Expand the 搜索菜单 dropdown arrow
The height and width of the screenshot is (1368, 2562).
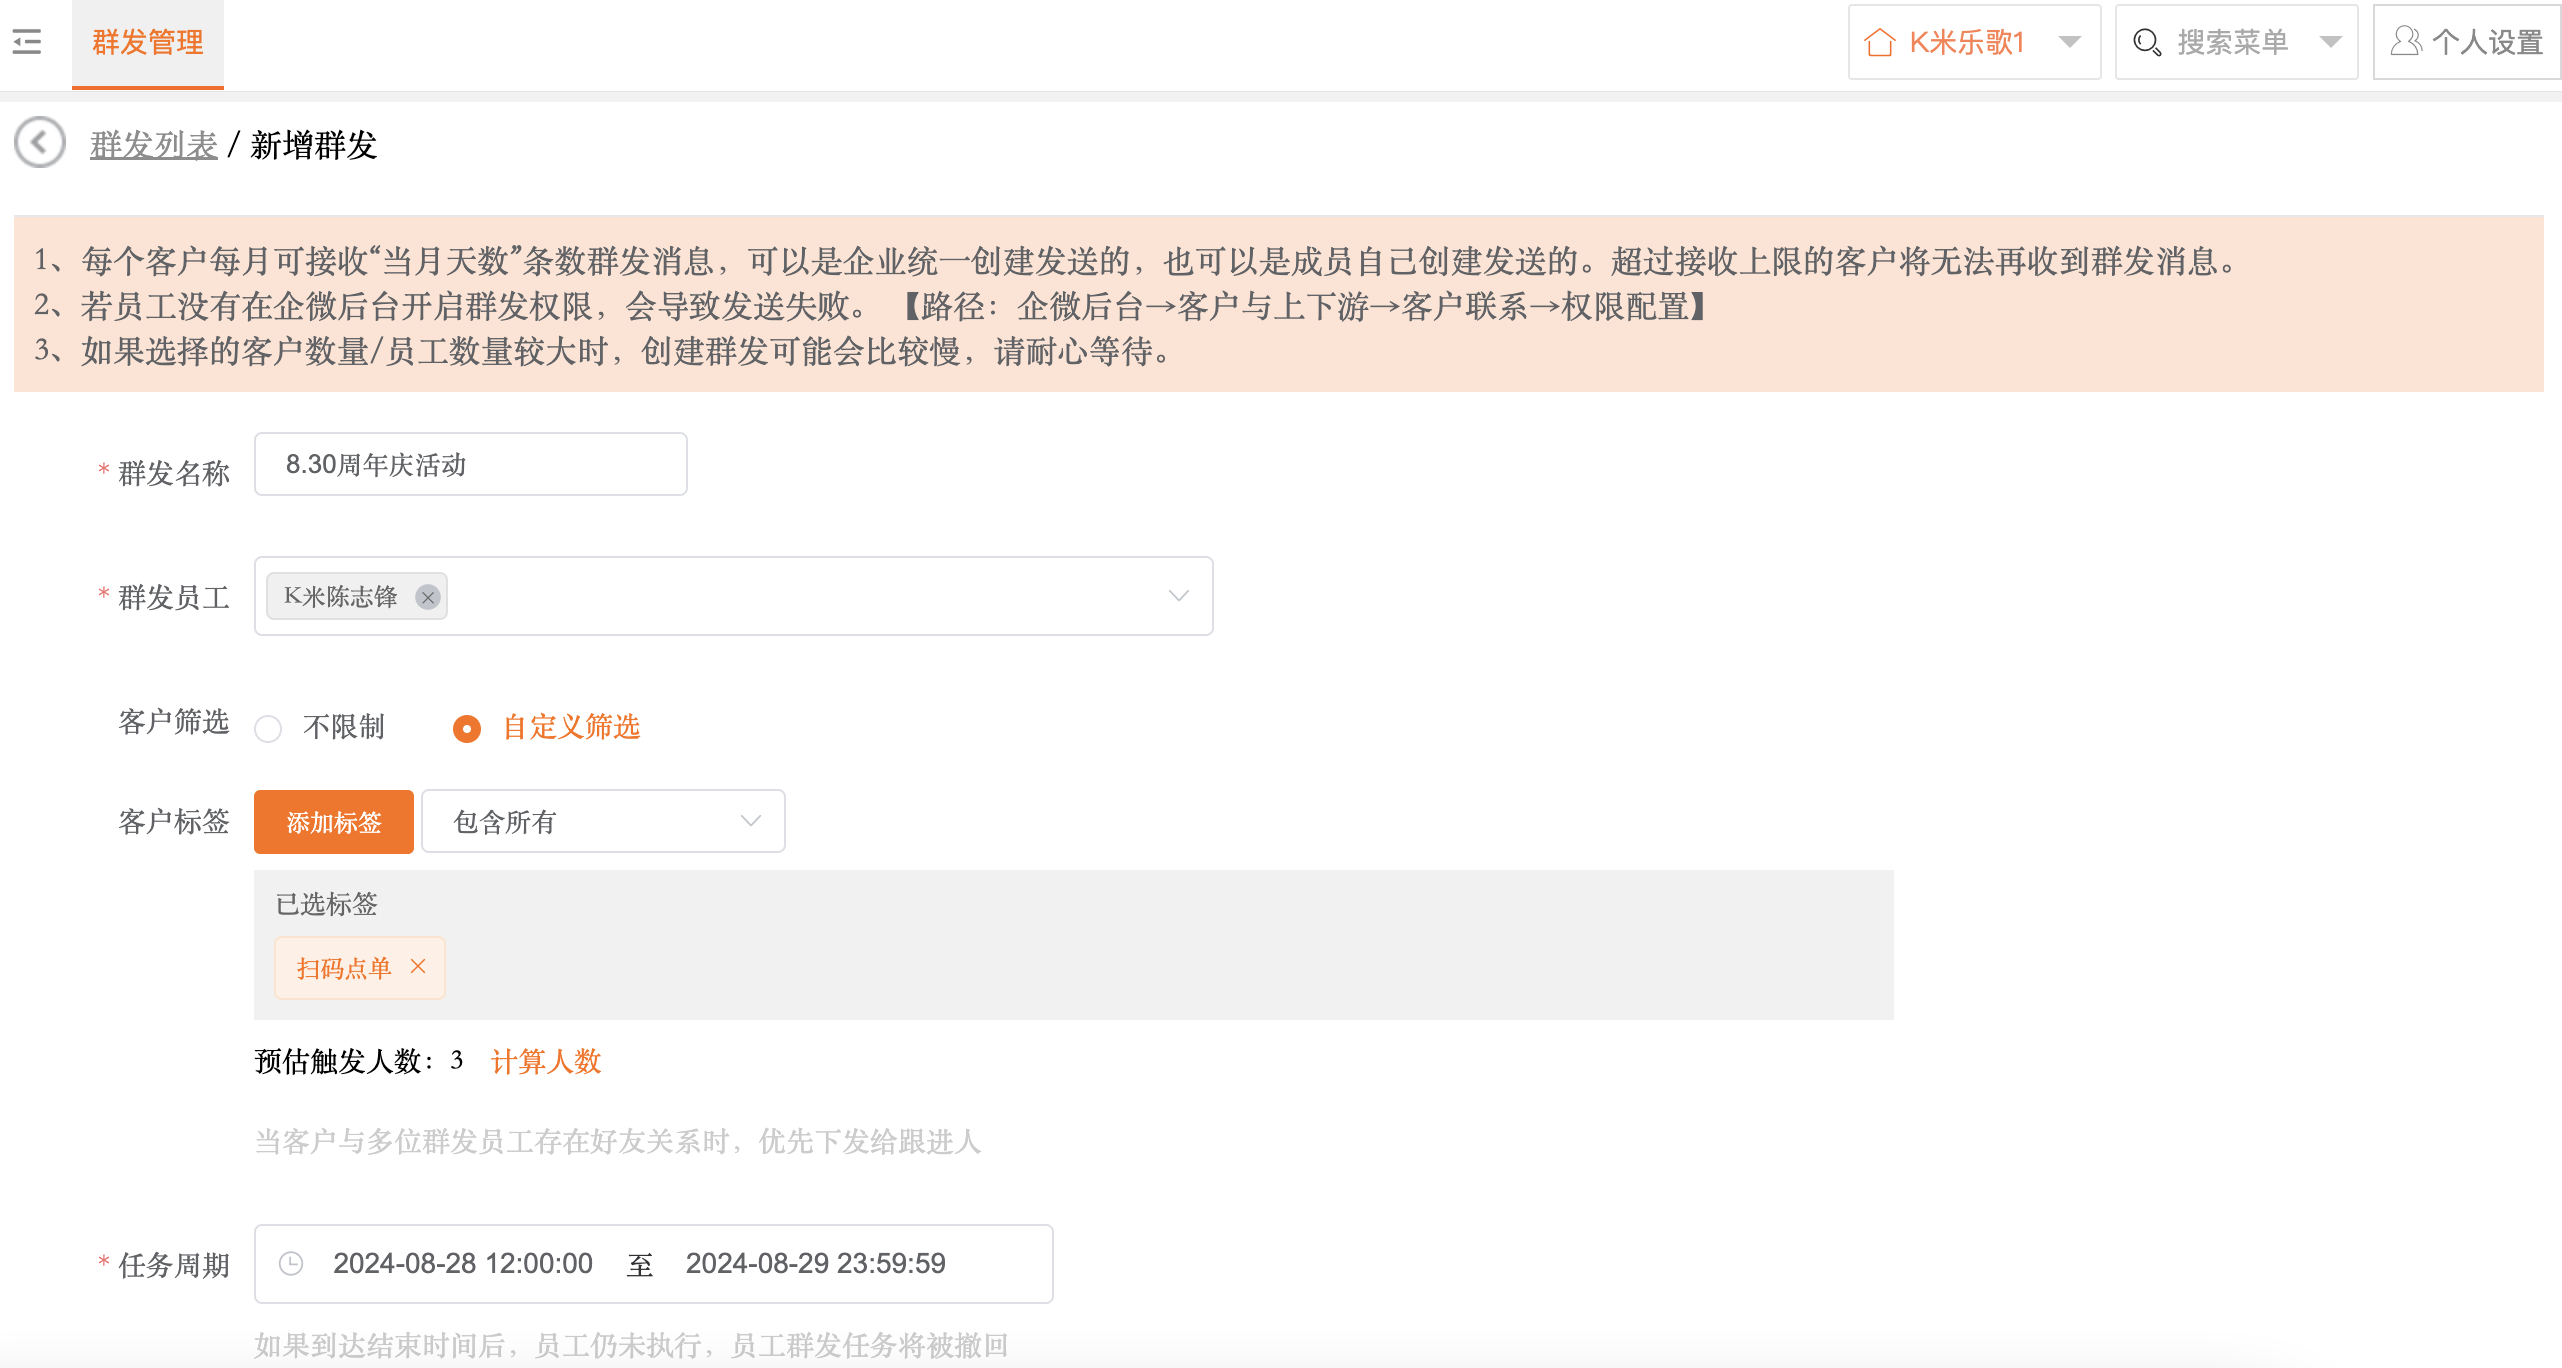pyautogui.click(x=2331, y=42)
